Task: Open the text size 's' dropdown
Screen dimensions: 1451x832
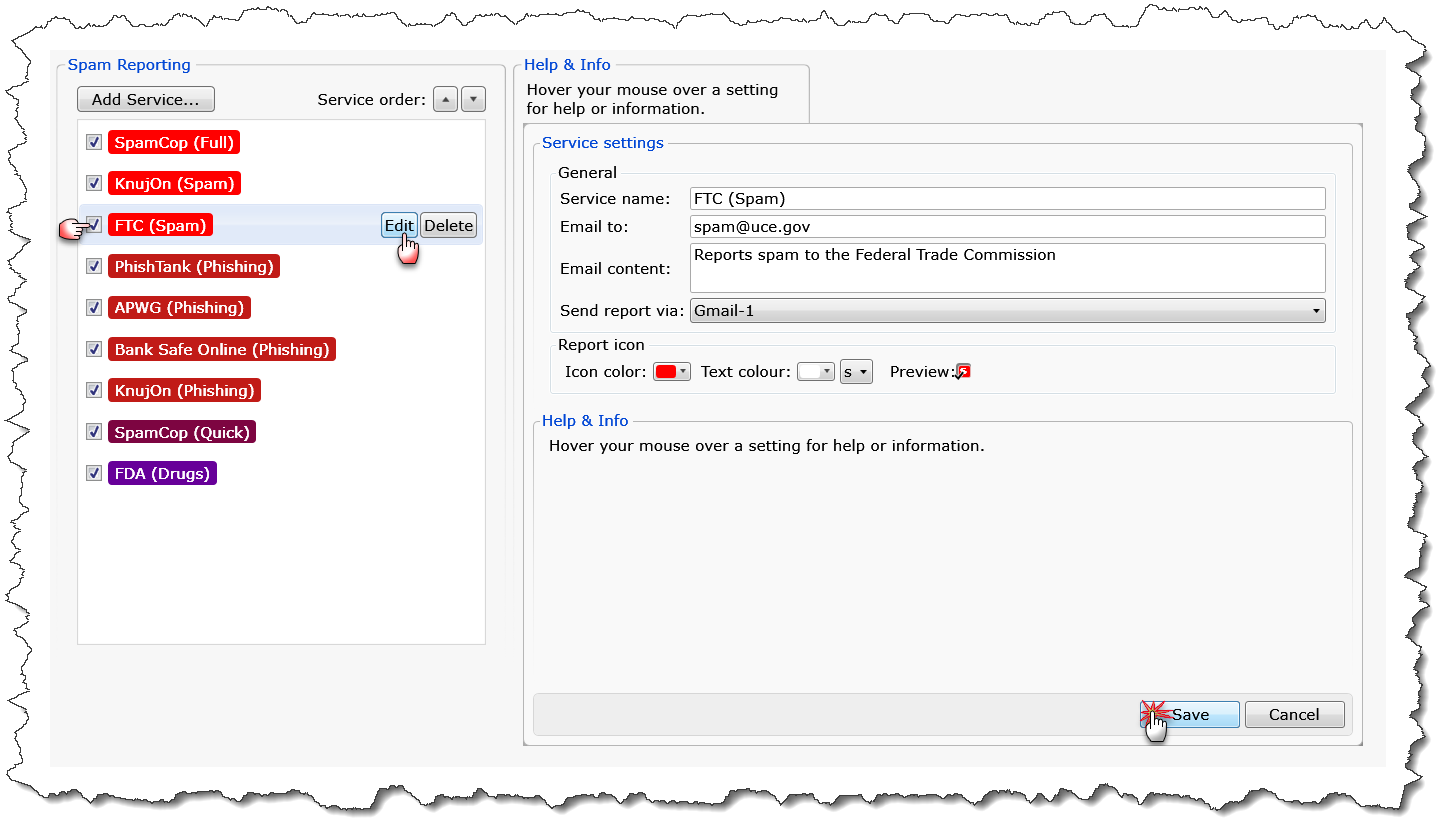Action: (x=856, y=372)
